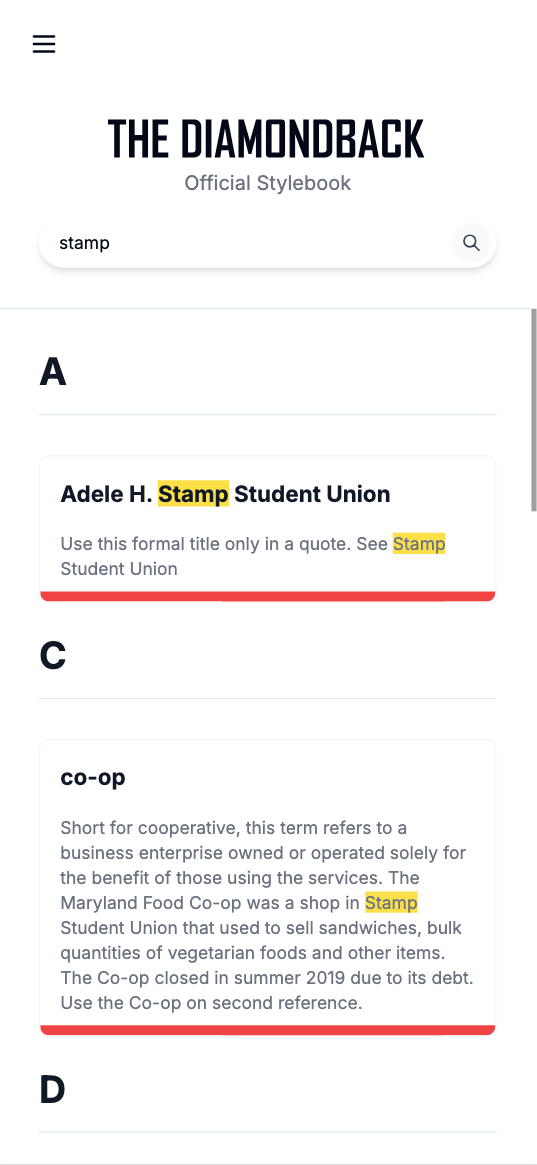The height and width of the screenshot is (1165, 537).
Task: Jump to the D section heading
Action: [53, 1089]
